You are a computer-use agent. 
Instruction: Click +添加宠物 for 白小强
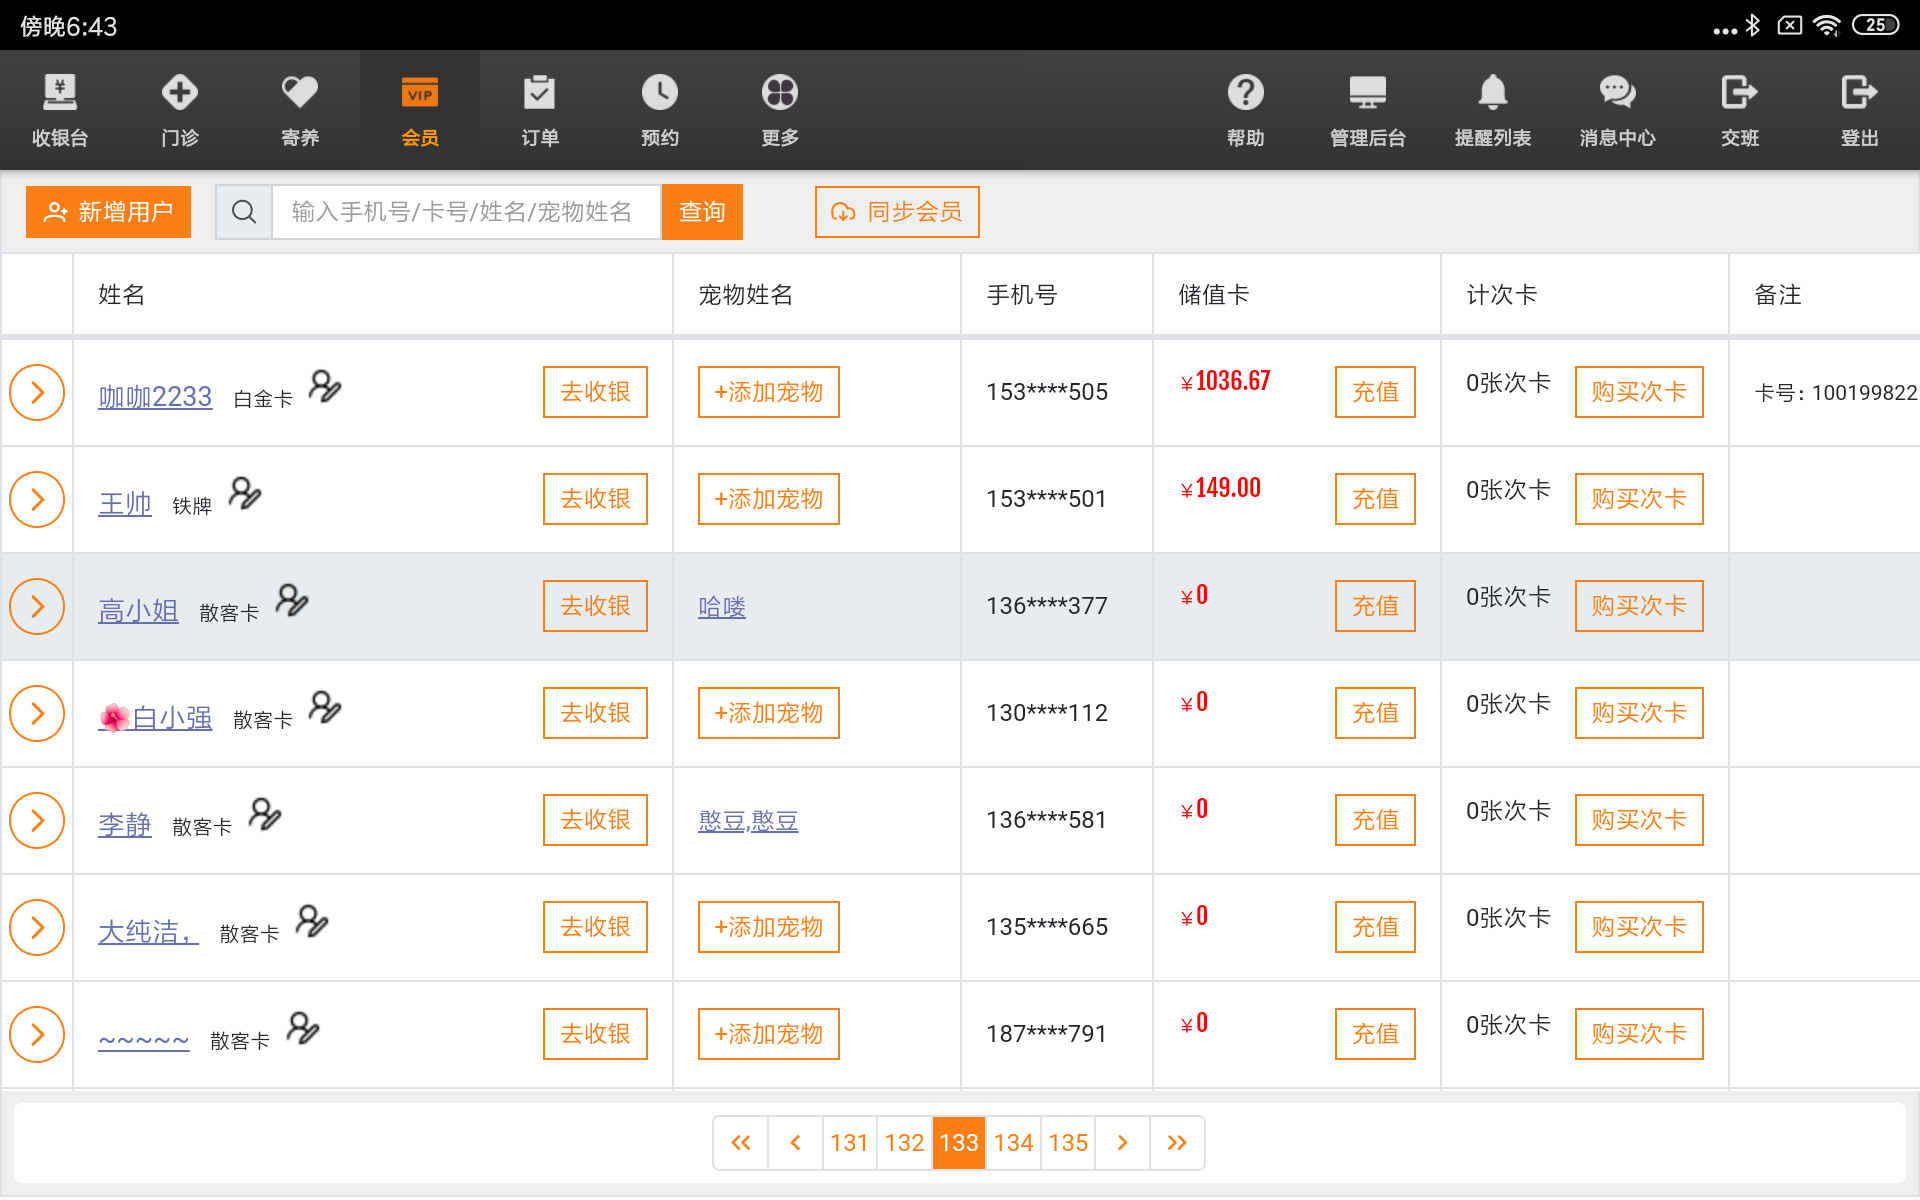coord(768,713)
